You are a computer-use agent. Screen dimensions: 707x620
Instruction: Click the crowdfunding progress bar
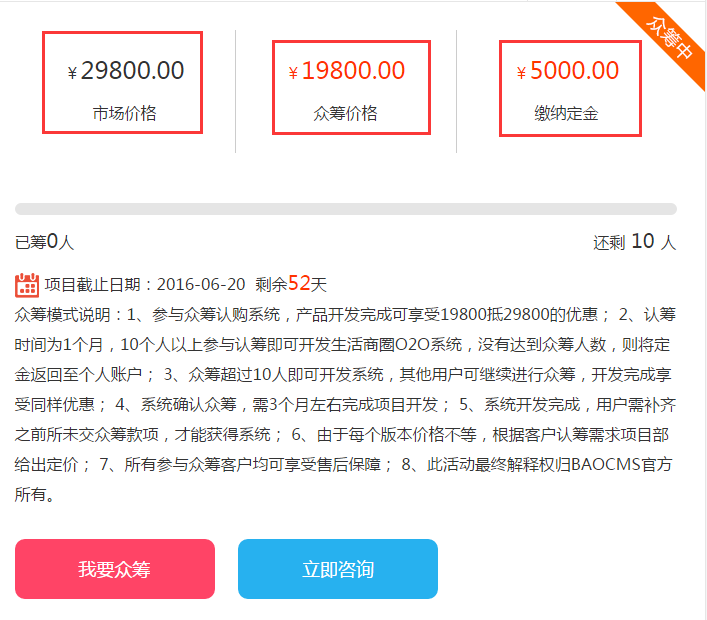point(345,209)
